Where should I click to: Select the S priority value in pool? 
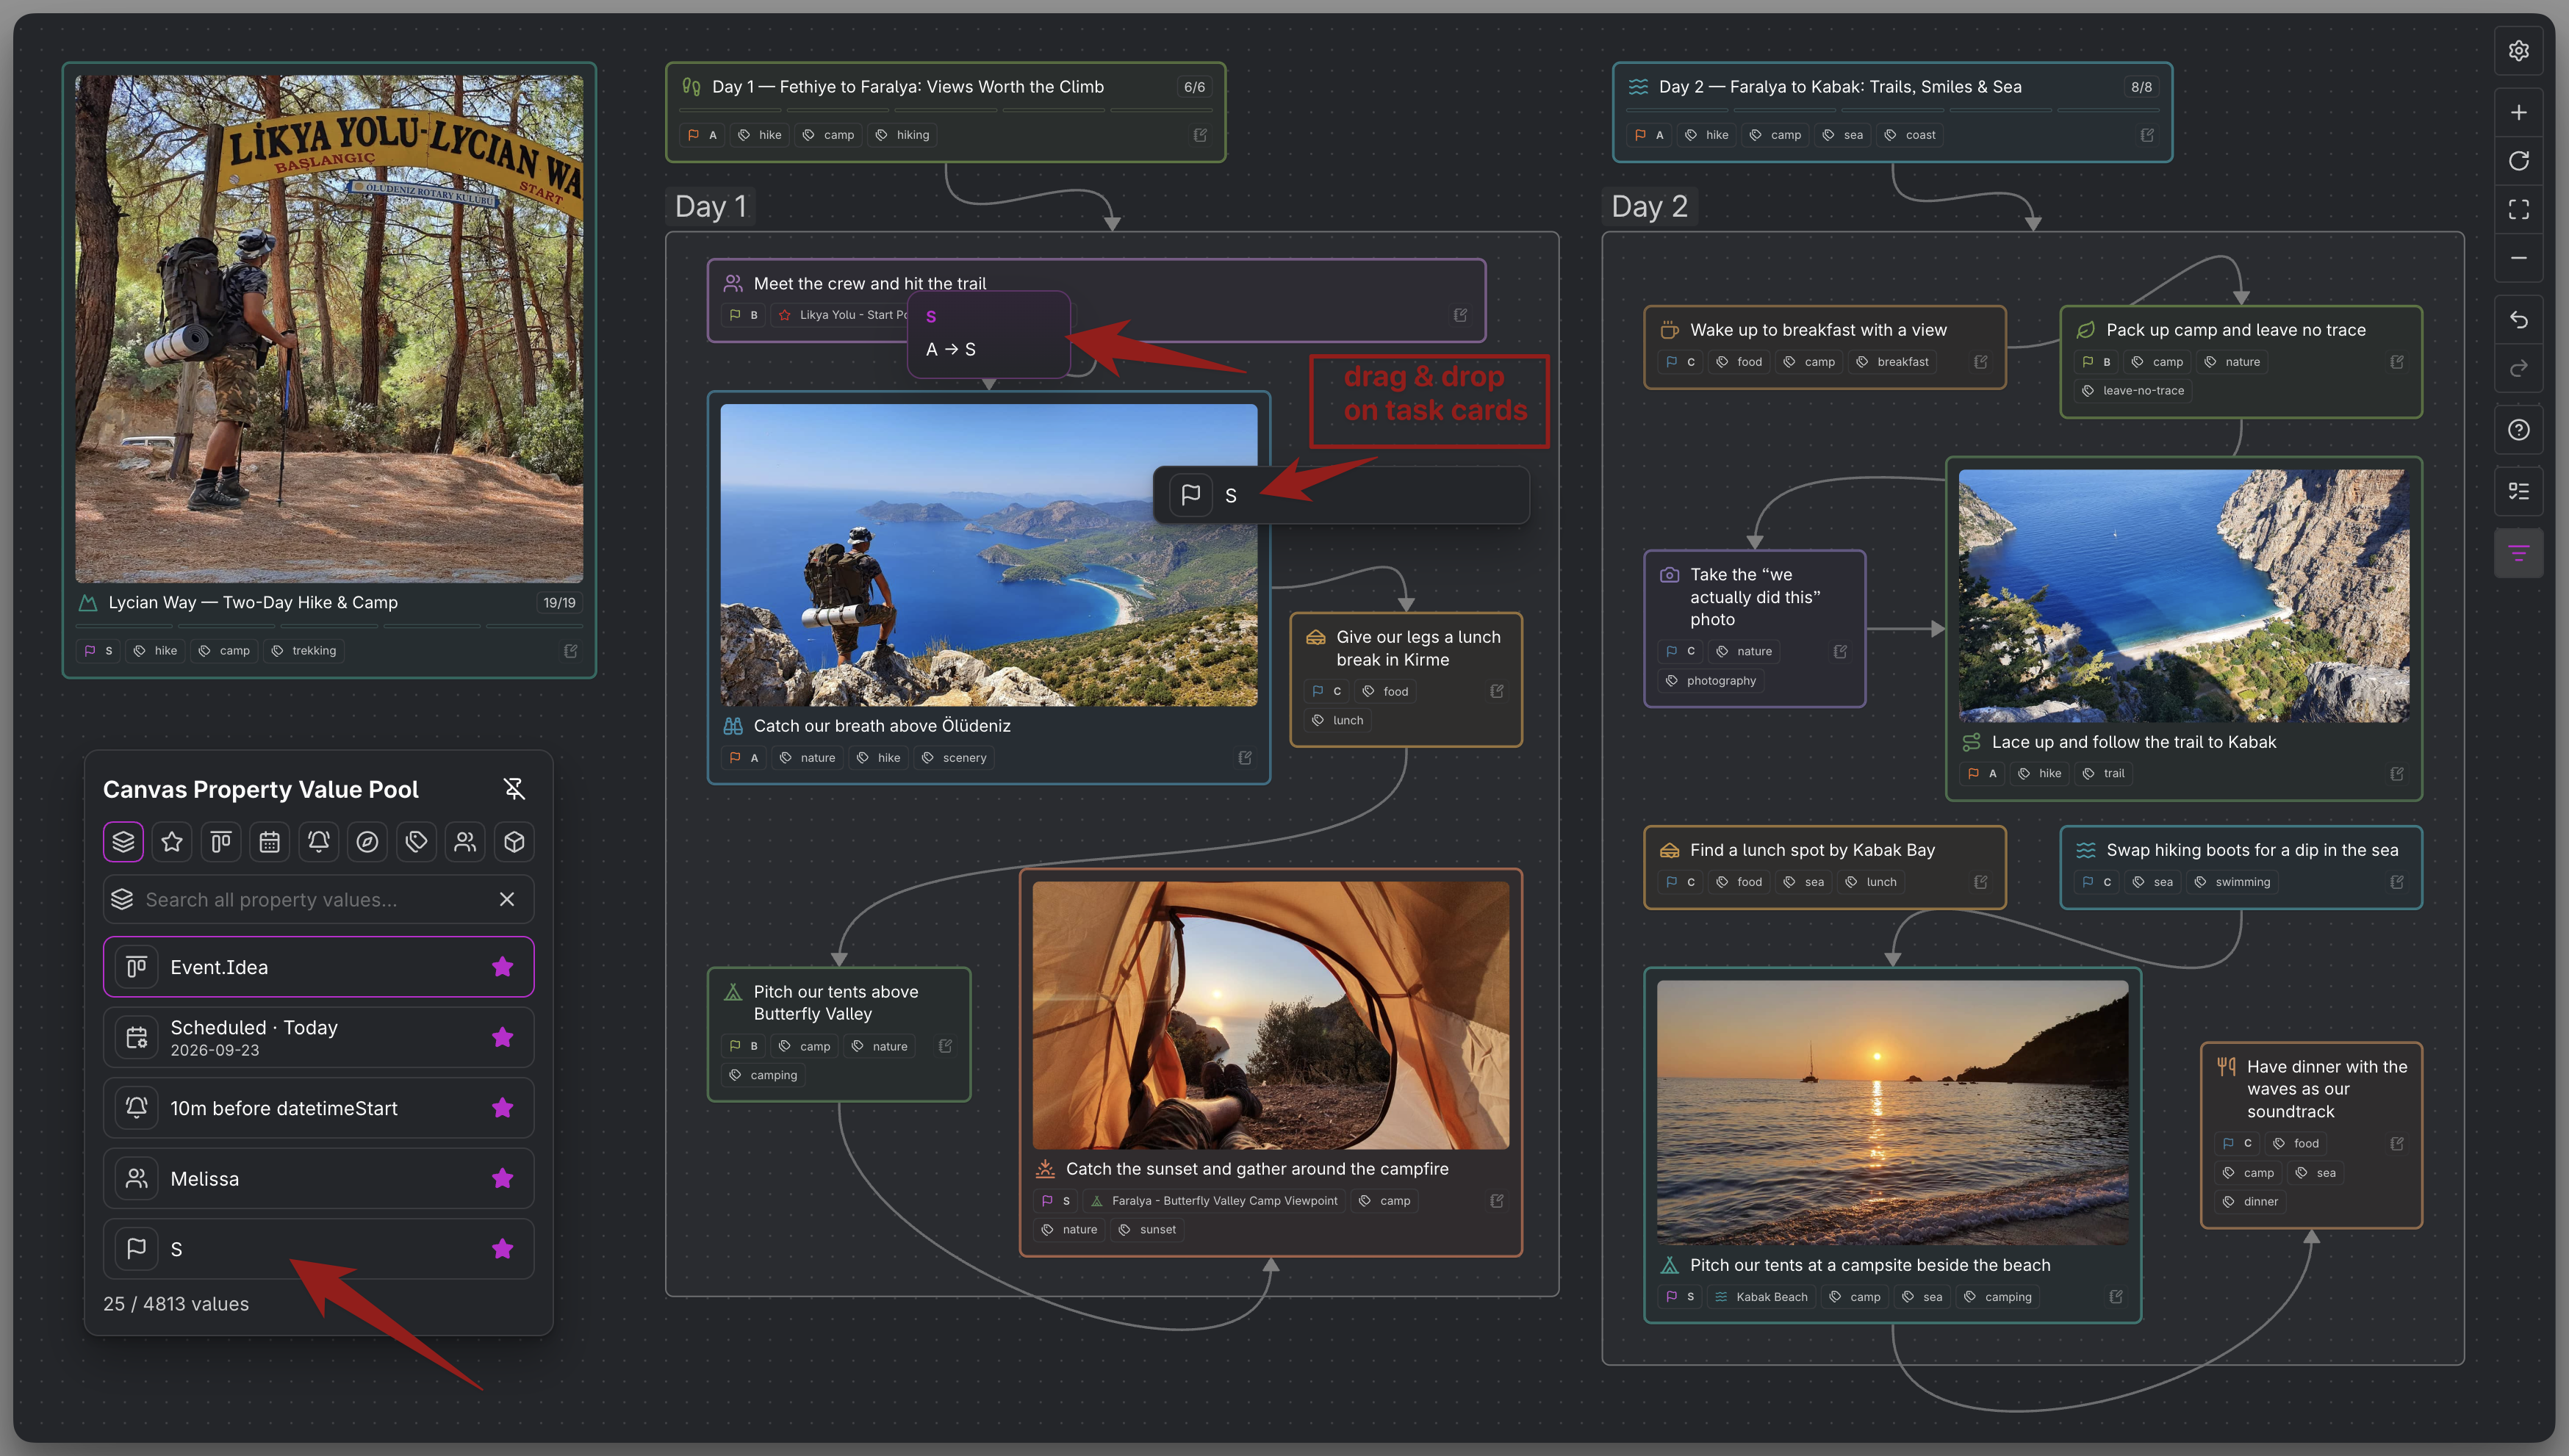[319, 1249]
